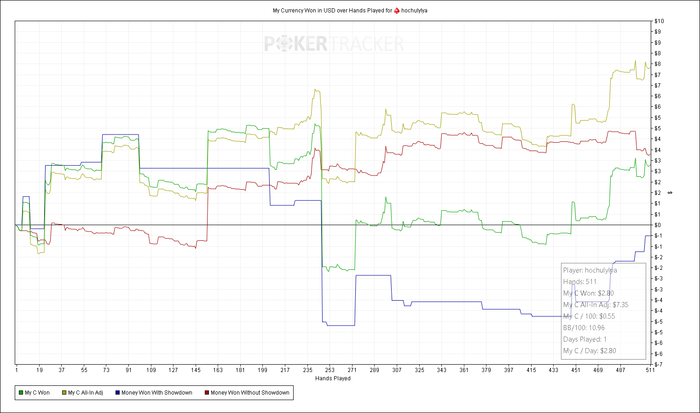
Task: Click the $-7 label on the y-axis
Action: click(x=658, y=364)
